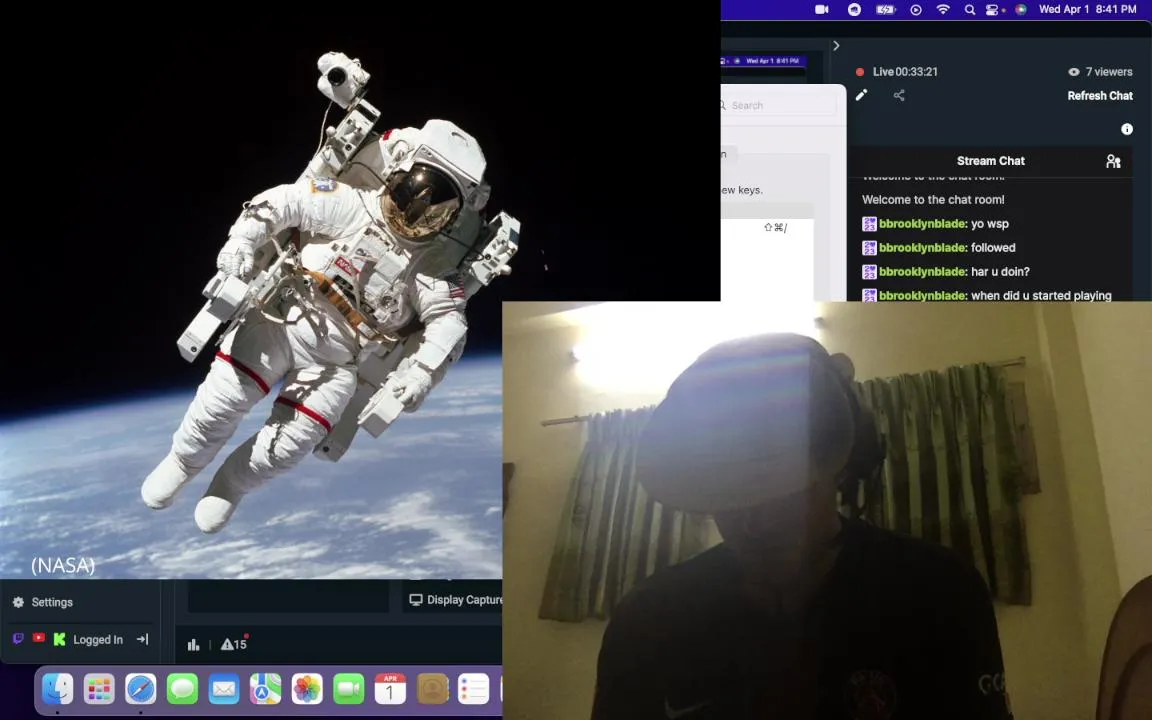Click the eye icon beside 7 viewers
This screenshot has width=1152, height=720.
[x=1073, y=72]
